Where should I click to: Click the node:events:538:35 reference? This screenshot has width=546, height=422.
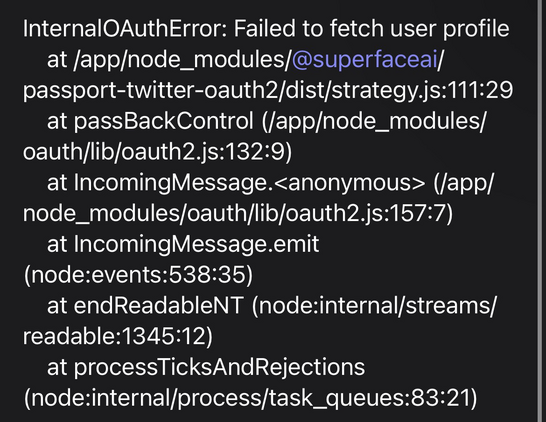click(x=138, y=275)
